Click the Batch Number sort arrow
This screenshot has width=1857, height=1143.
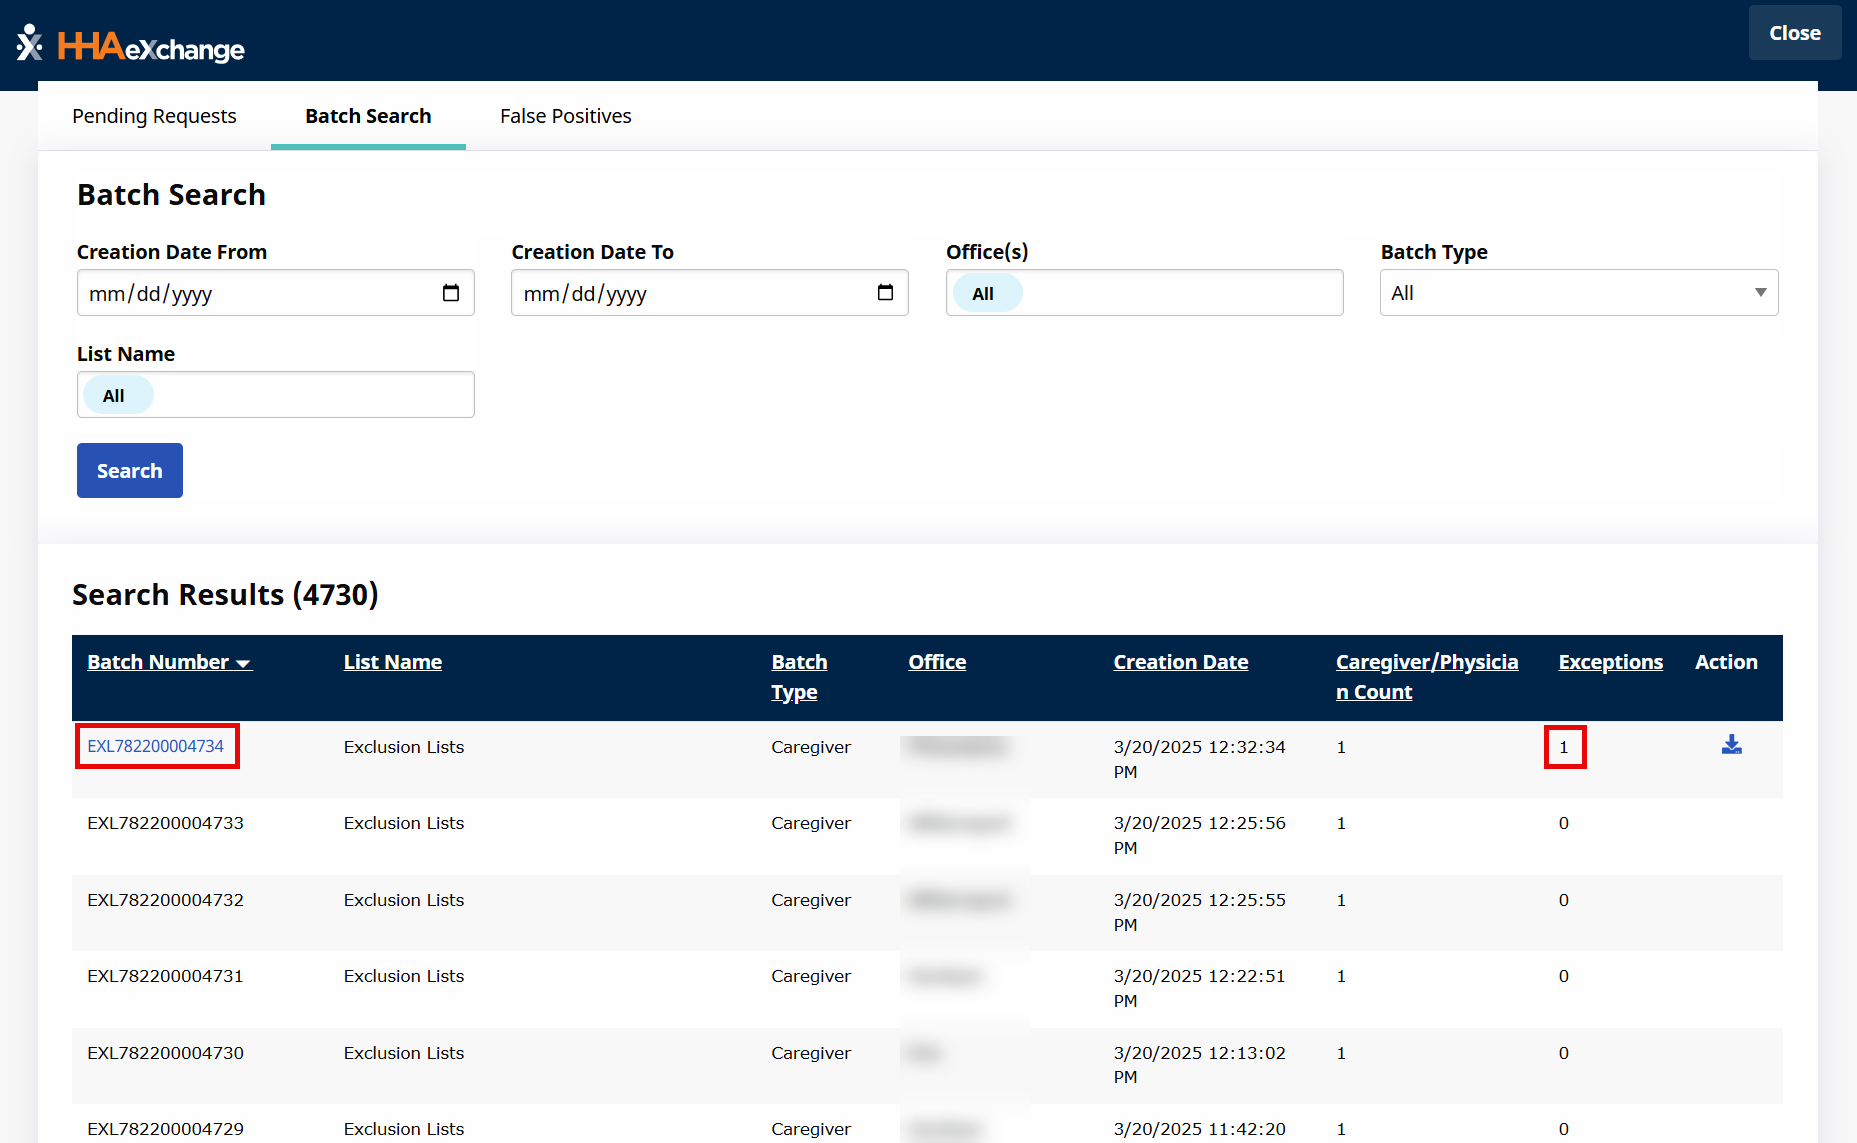(x=245, y=662)
